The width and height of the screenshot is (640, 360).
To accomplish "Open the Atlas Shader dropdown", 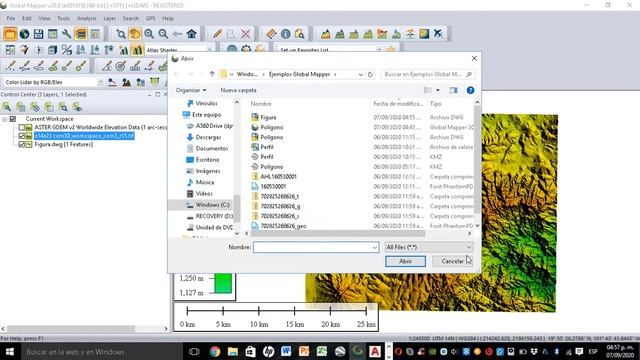I will 209,50.
